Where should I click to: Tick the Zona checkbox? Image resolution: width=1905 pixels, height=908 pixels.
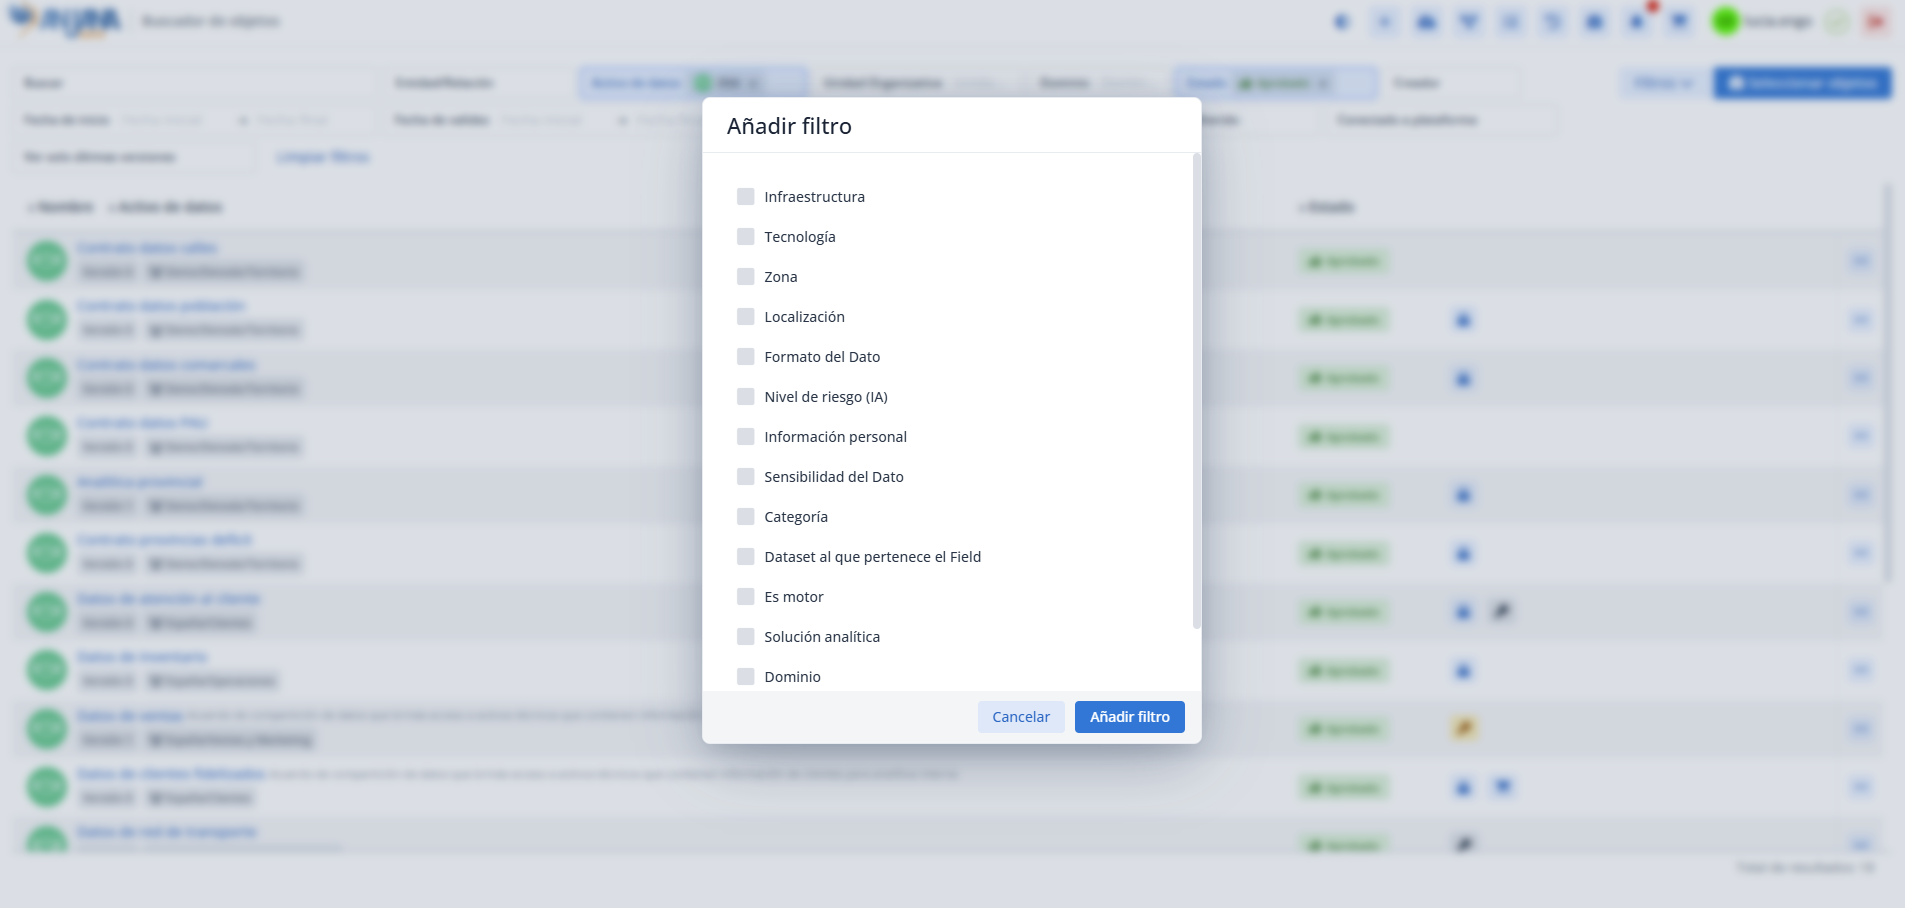tap(746, 277)
